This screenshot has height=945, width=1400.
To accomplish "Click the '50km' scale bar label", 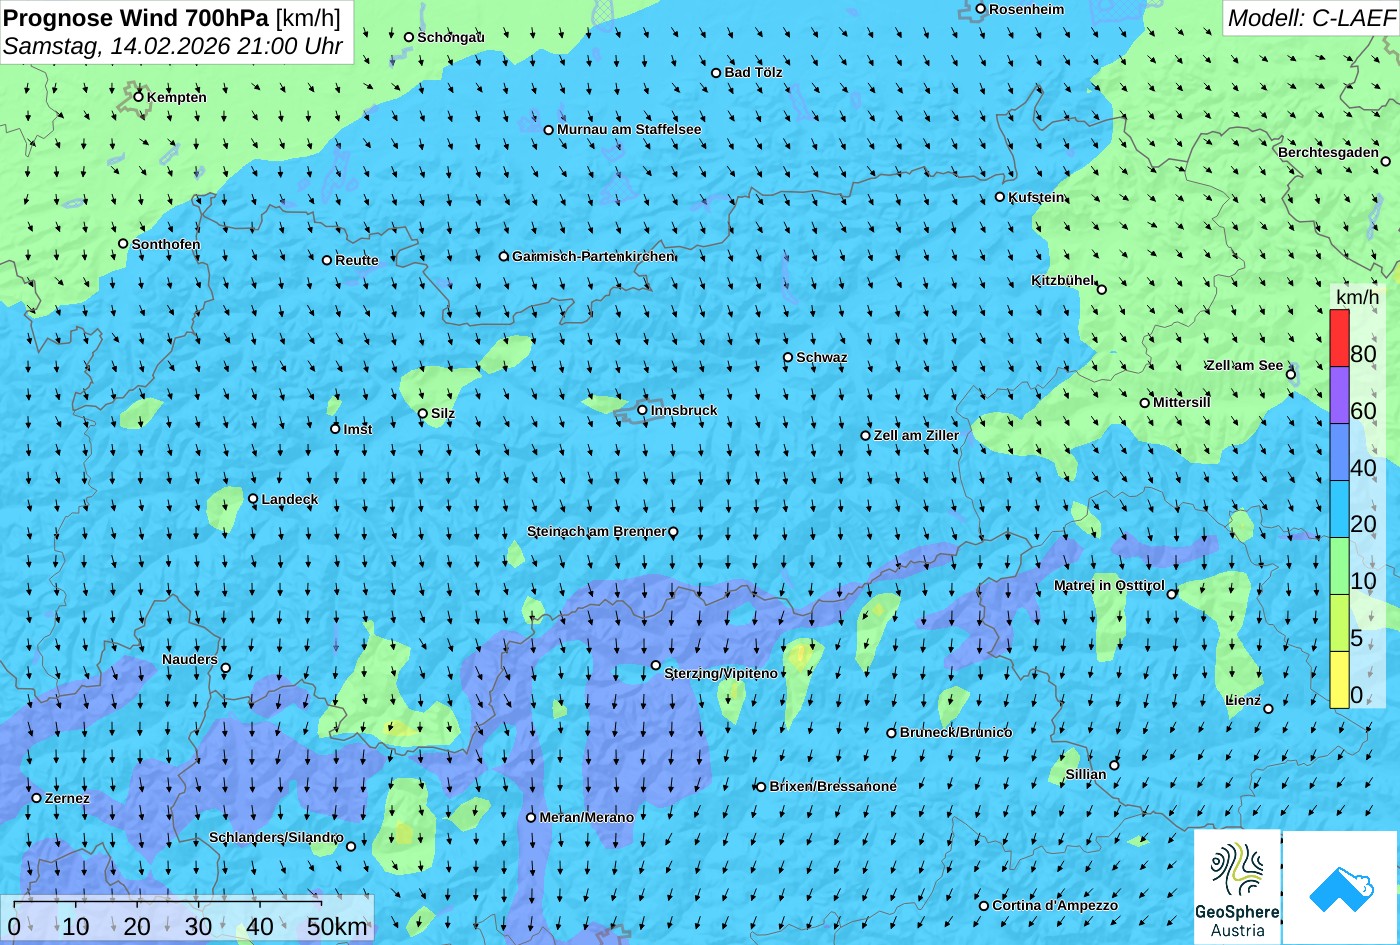I will click(x=337, y=926).
